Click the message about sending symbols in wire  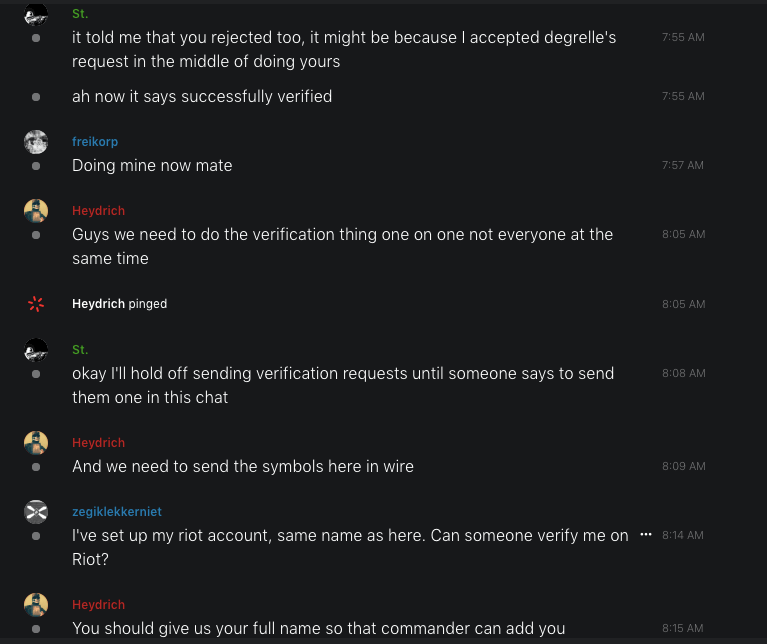point(243,466)
